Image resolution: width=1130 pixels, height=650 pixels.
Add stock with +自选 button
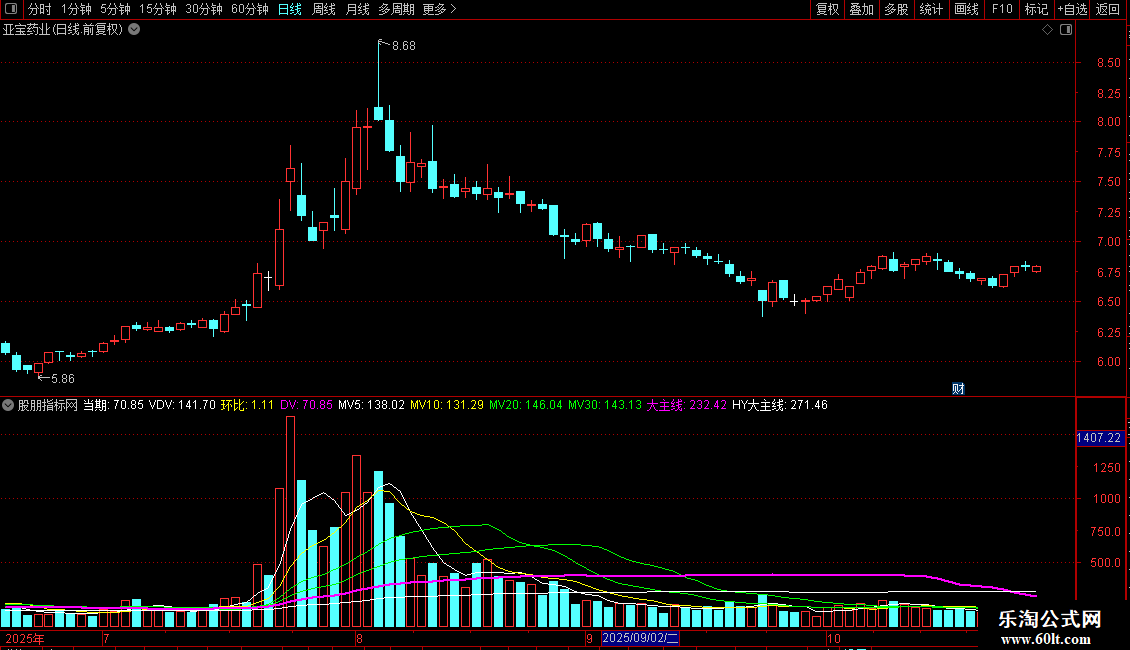(x=1072, y=9)
